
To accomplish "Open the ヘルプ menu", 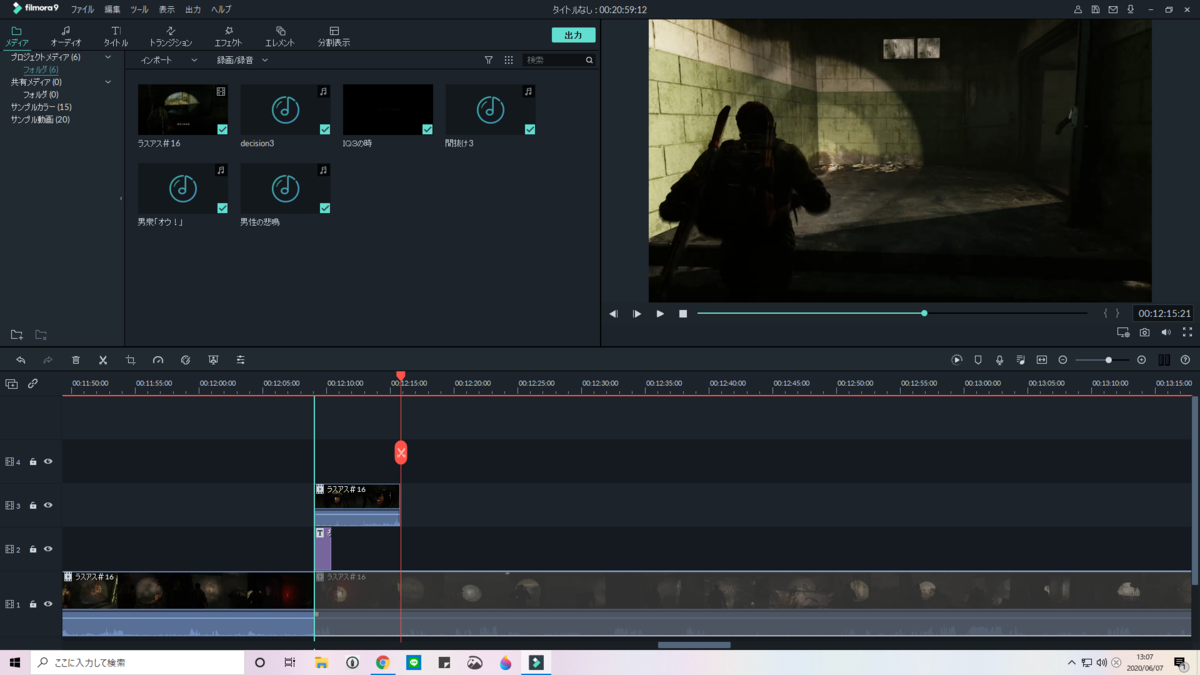I will pyautogui.click(x=221, y=9).
